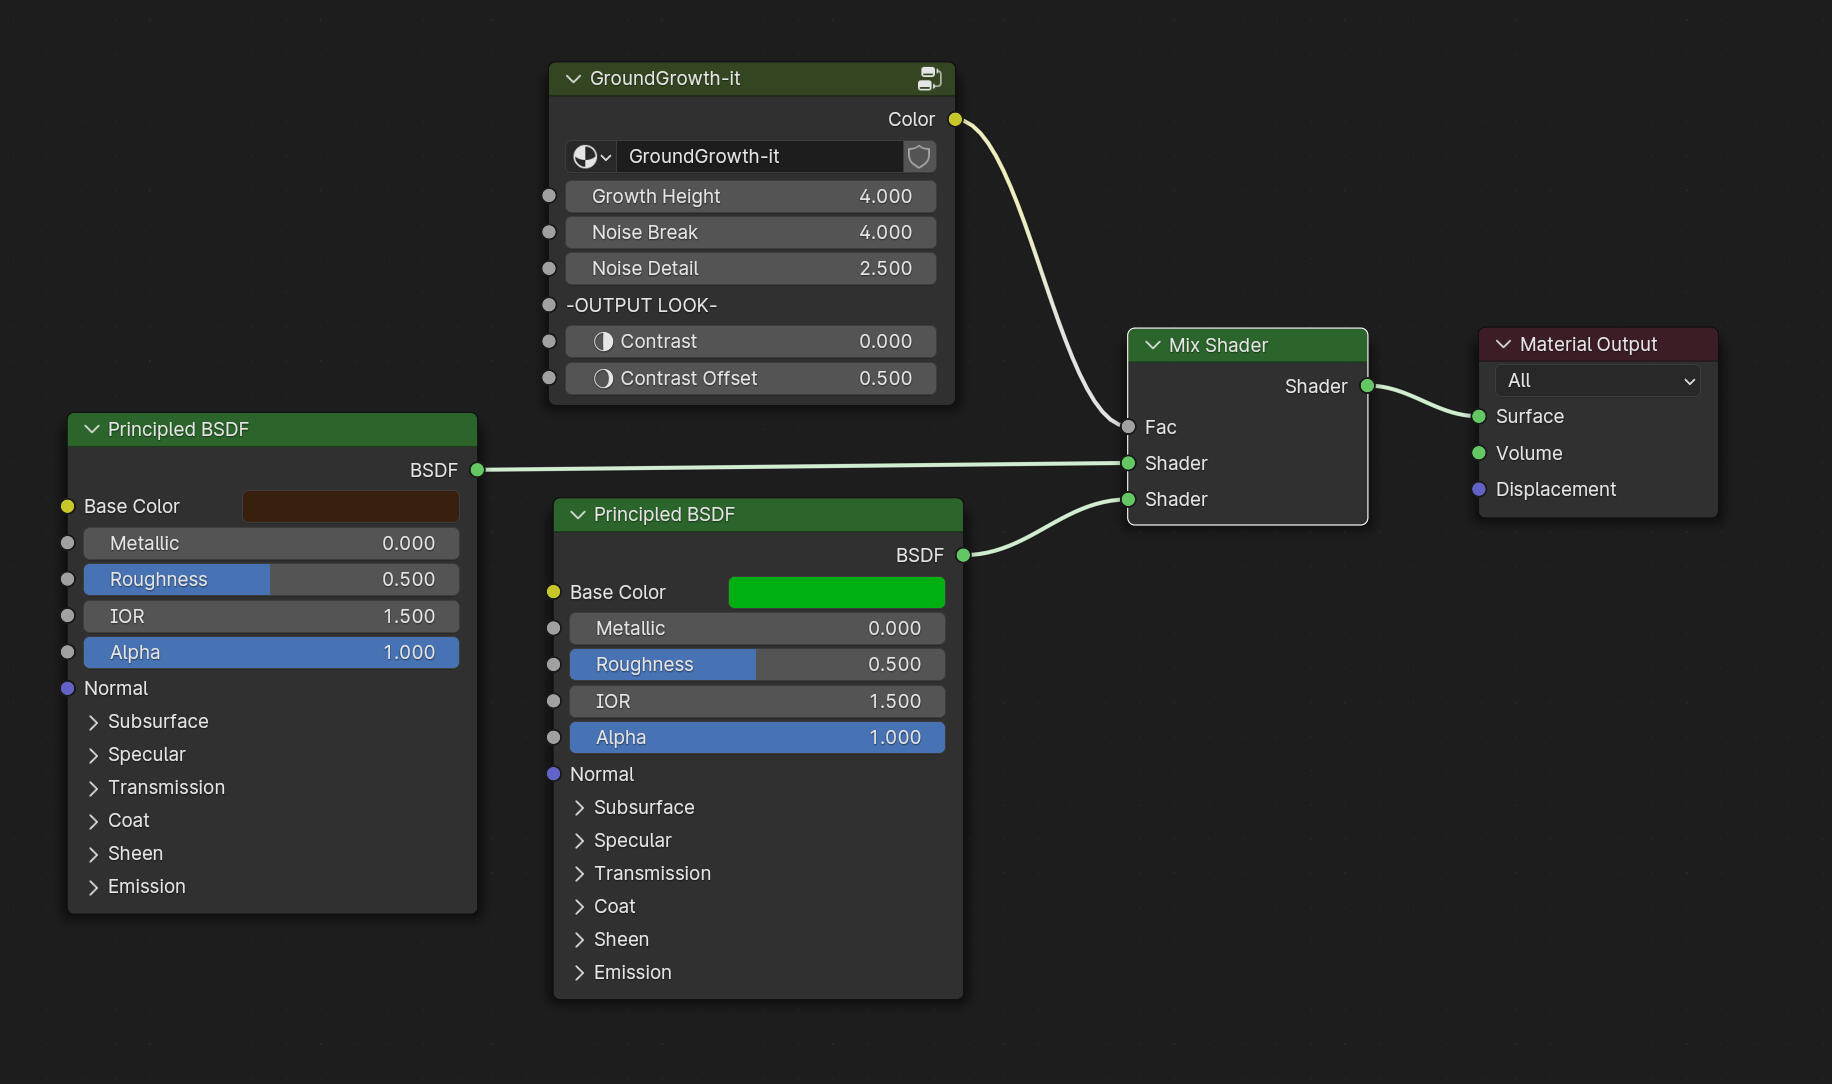Expand Emission panel in green Principled BSDF
Viewport: 1832px width, 1084px height.
tap(579, 973)
